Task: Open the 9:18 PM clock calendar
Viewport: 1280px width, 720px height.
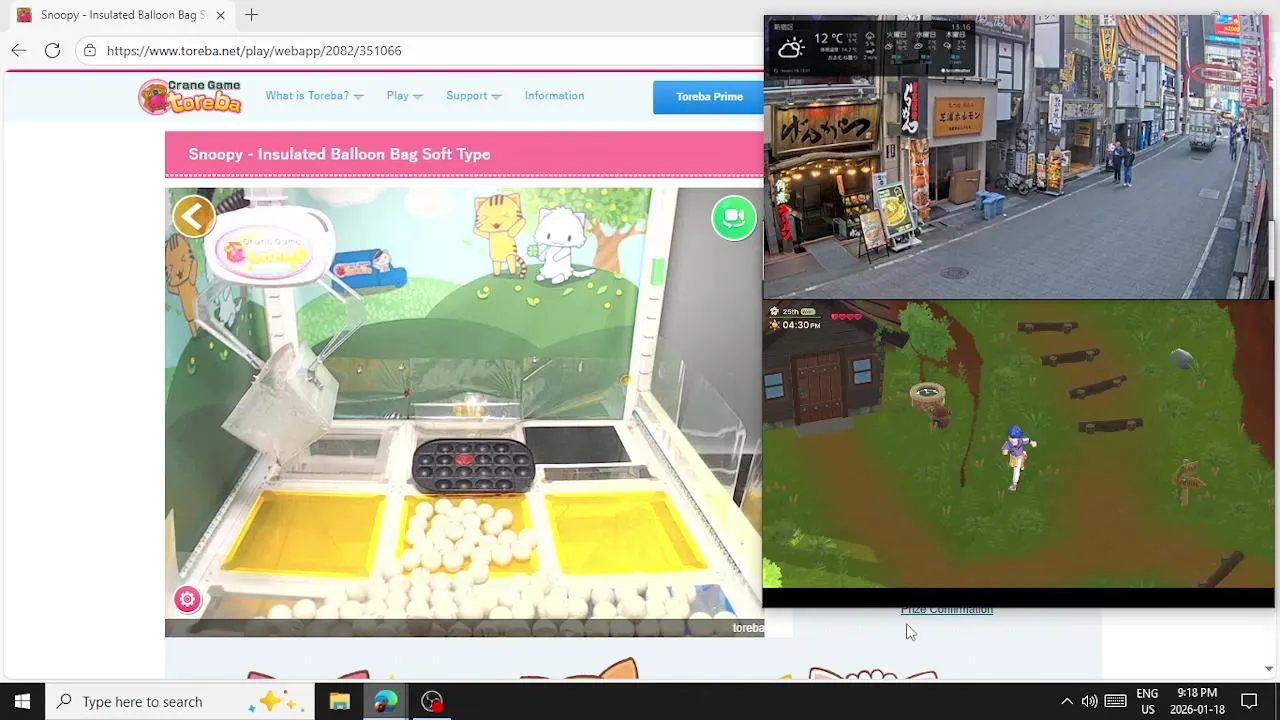Action: point(1197,701)
